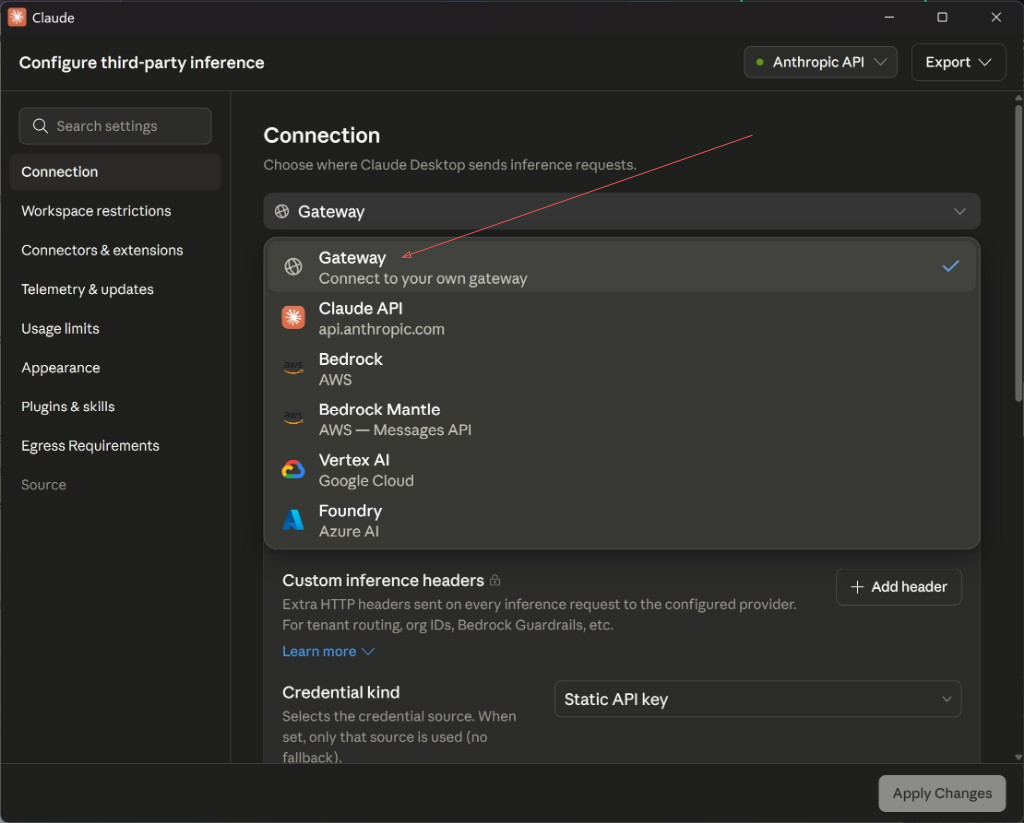
Task: Click the Credential kind label
Action: [341, 692]
